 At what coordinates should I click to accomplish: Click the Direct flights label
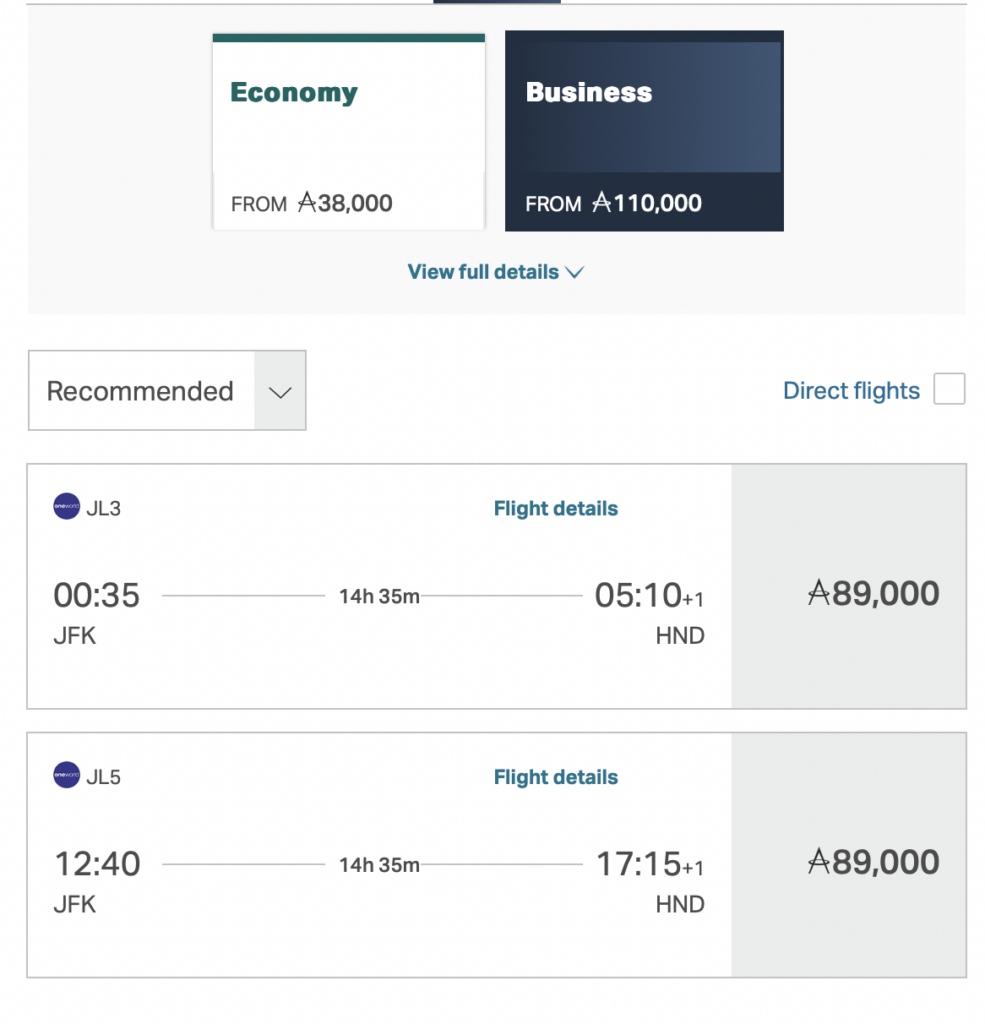coord(851,391)
